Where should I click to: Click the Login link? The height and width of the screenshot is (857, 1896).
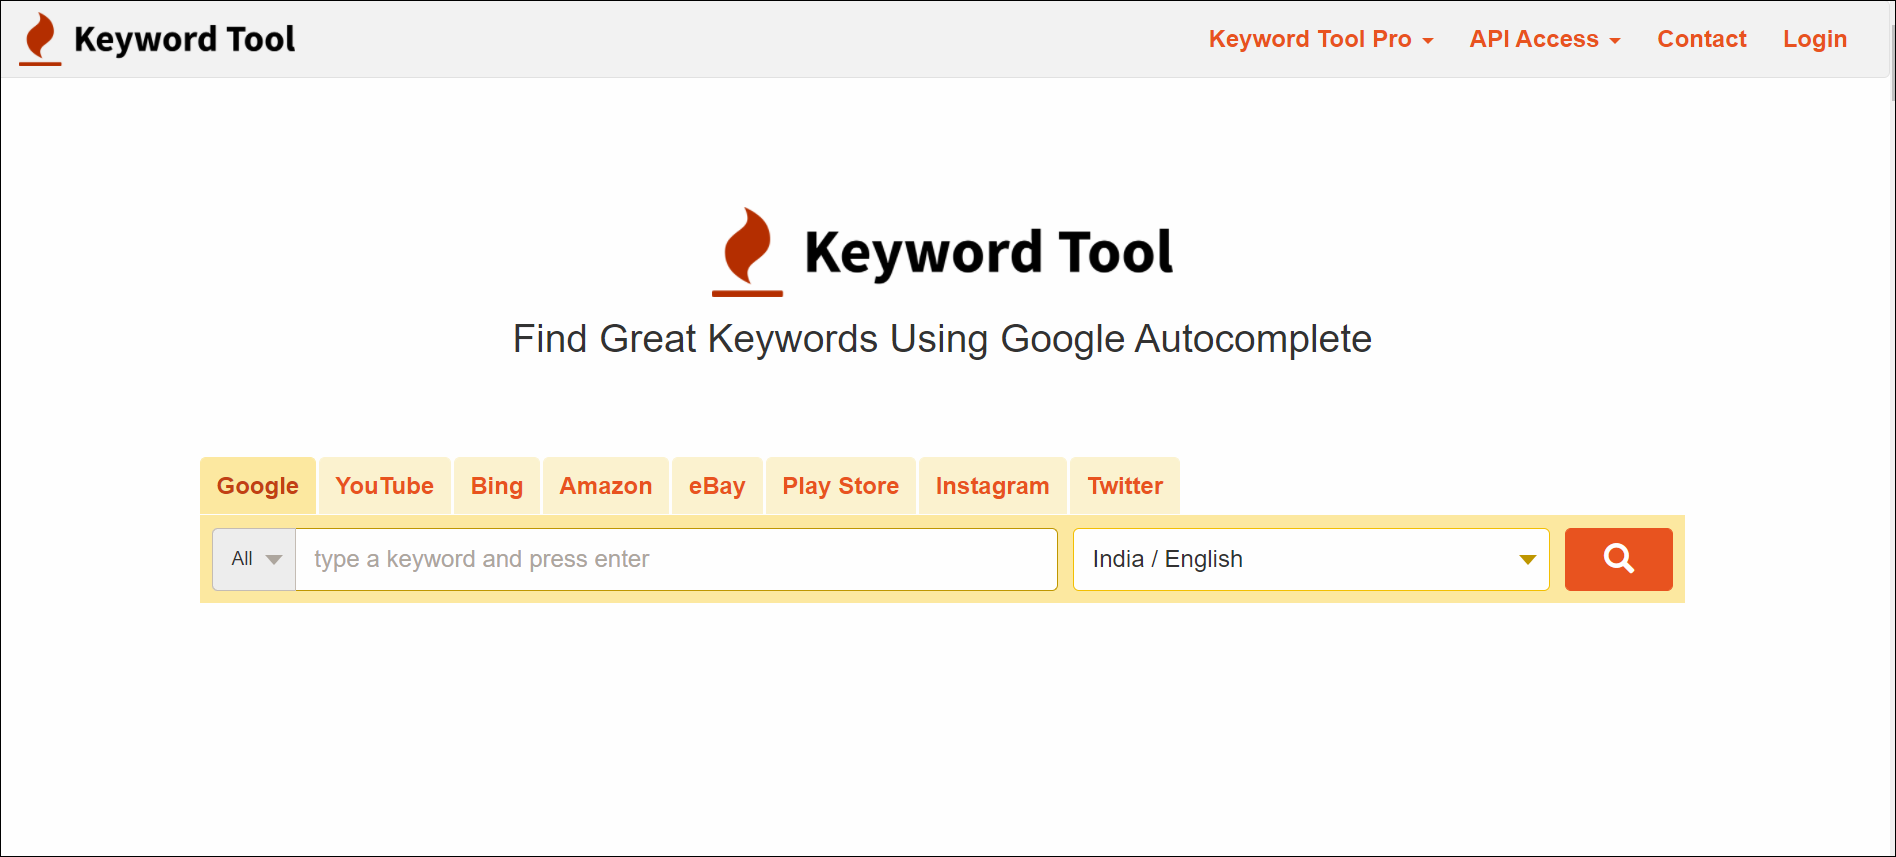point(1815,39)
